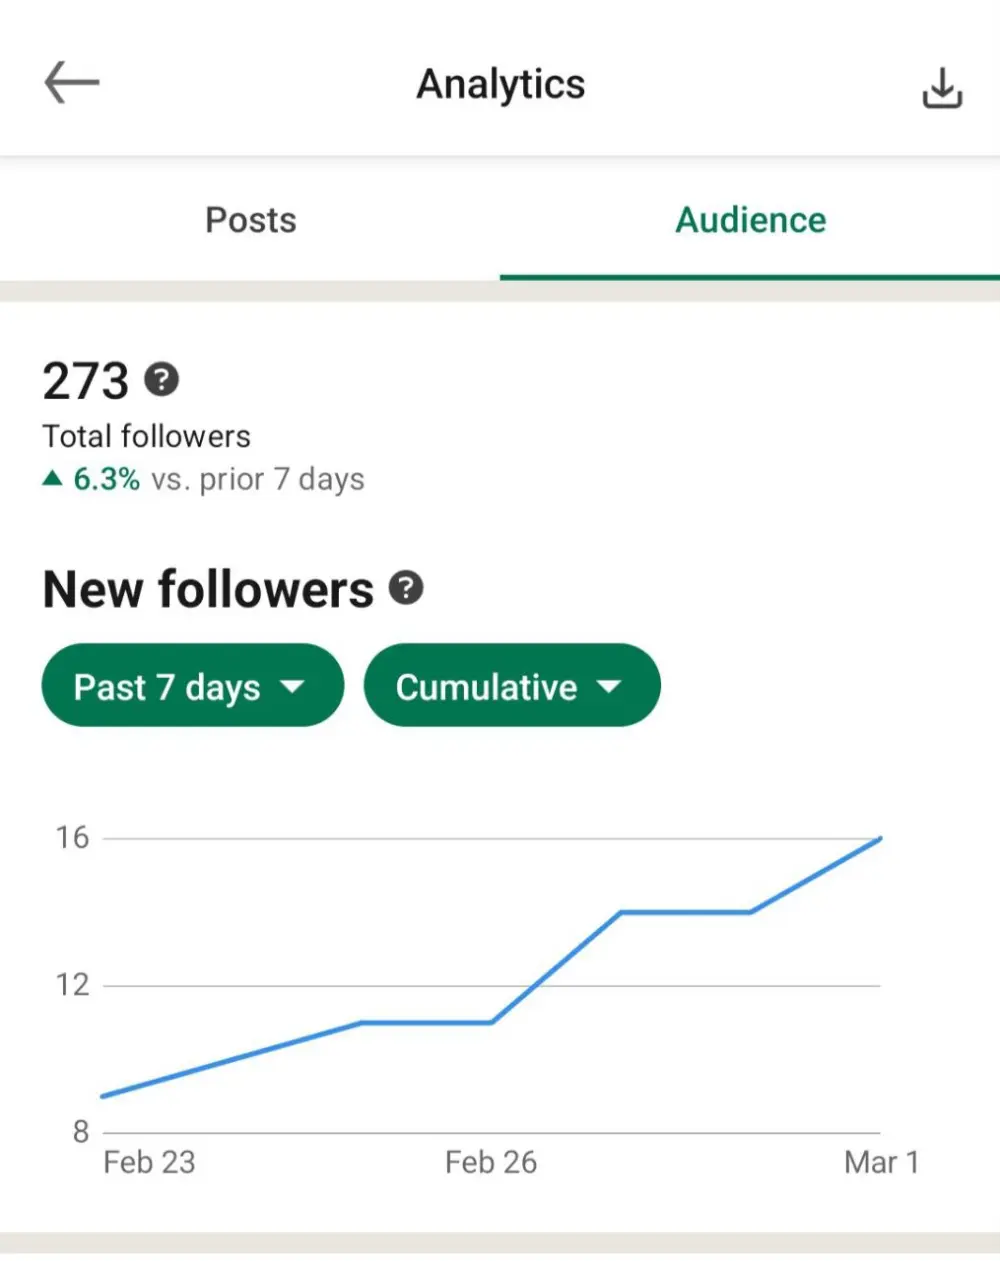Switch to the Posts tab
Screen dimensions: 1000x1261
[x=250, y=220]
